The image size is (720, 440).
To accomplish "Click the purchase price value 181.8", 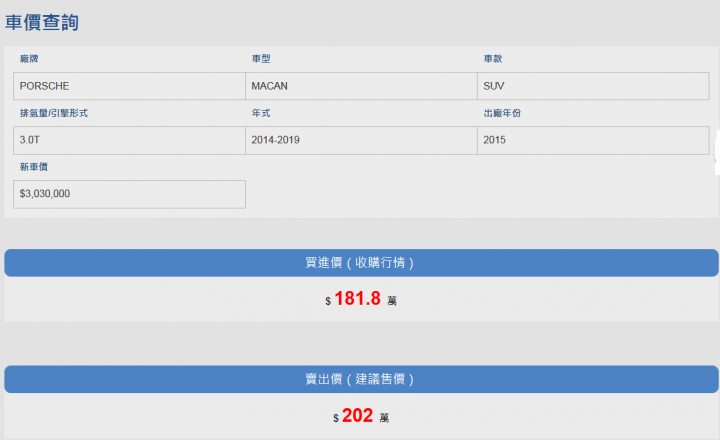I will tap(357, 299).
